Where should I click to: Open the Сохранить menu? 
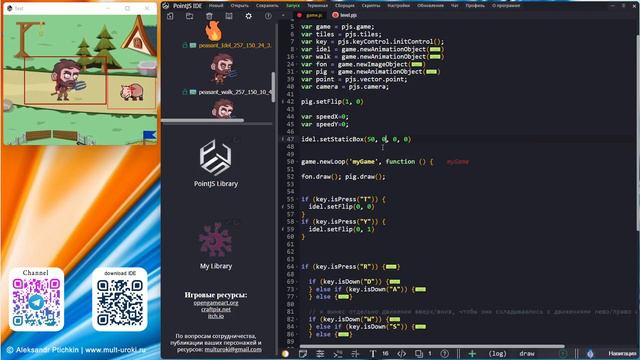point(267,6)
